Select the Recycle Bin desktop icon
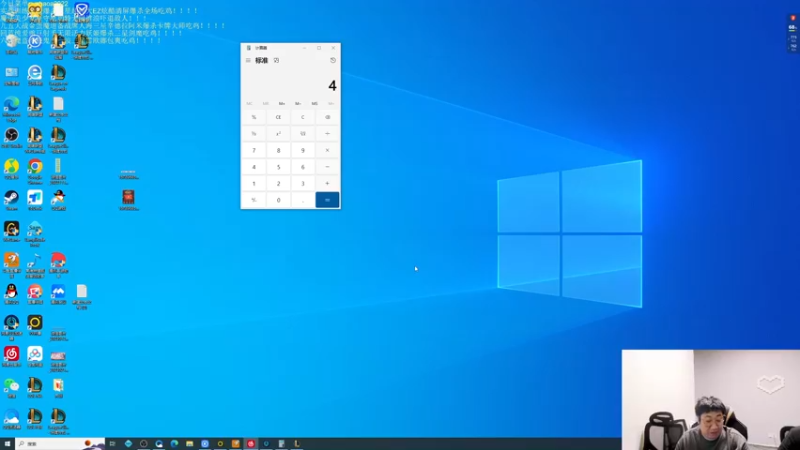Image resolution: width=800 pixels, height=450 pixels. click(11, 44)
